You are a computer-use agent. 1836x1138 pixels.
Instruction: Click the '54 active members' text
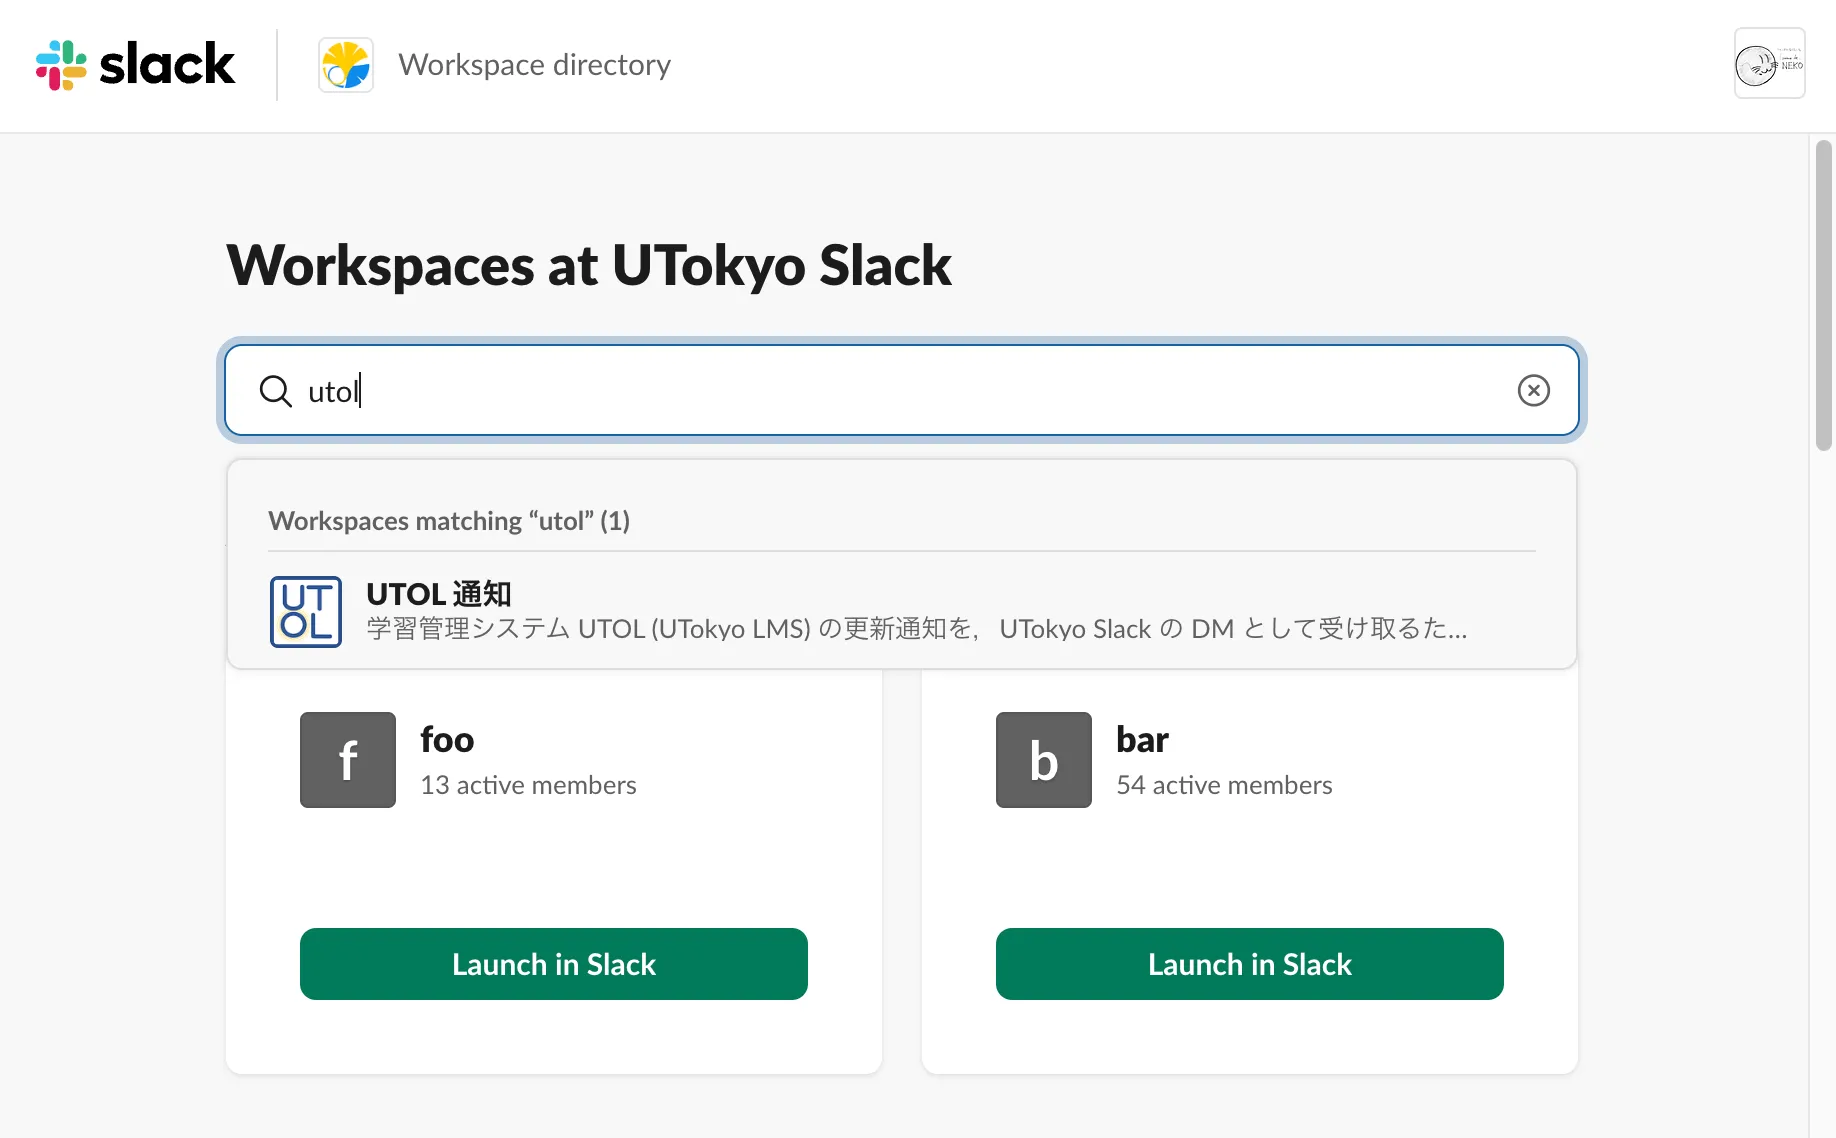click(1224, 785)
